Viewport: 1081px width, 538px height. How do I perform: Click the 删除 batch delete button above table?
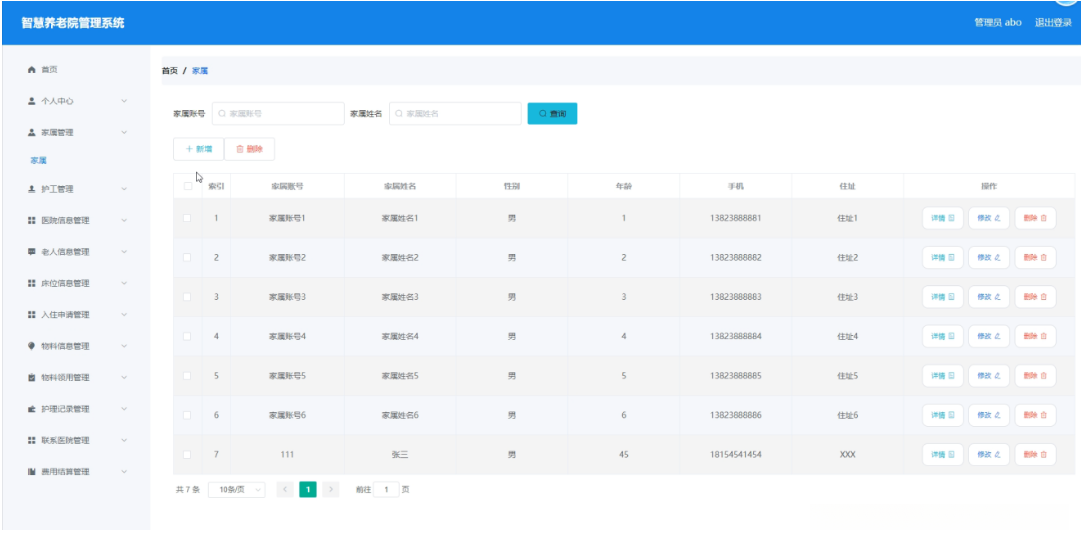click(x=250, y=149)
